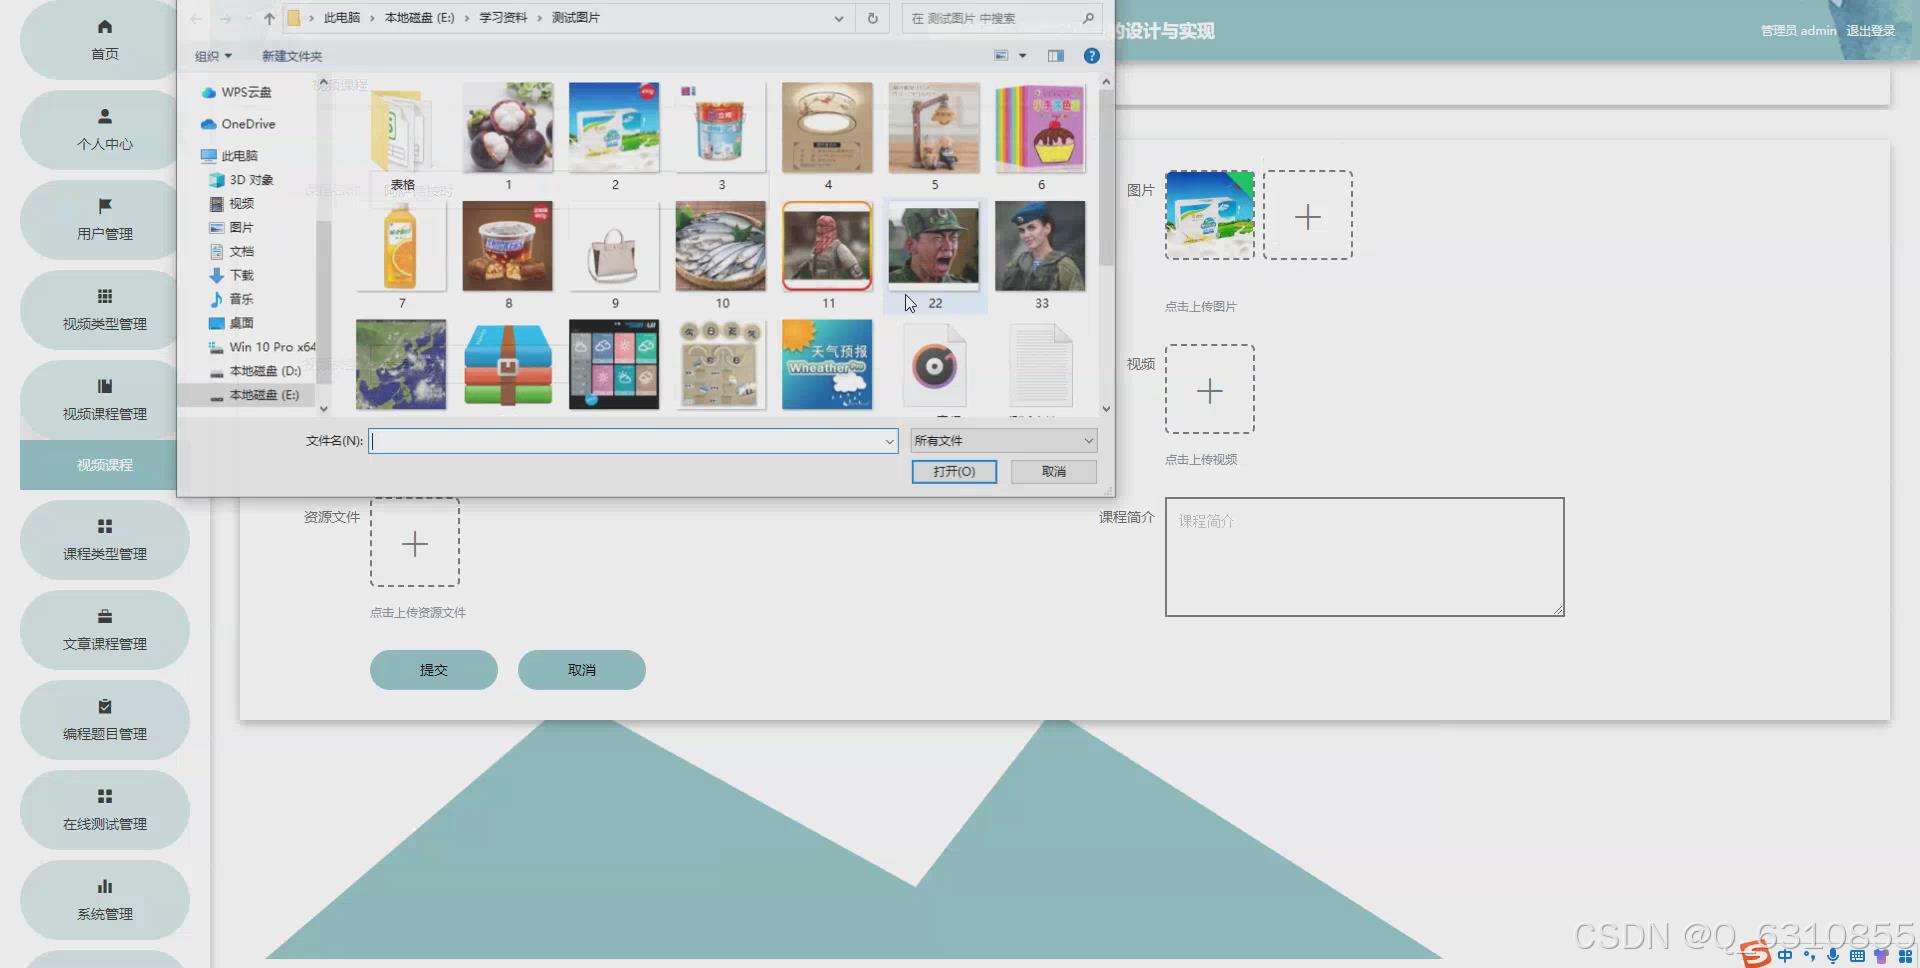Click the 课程简介 text area

tap(1364, 557)
